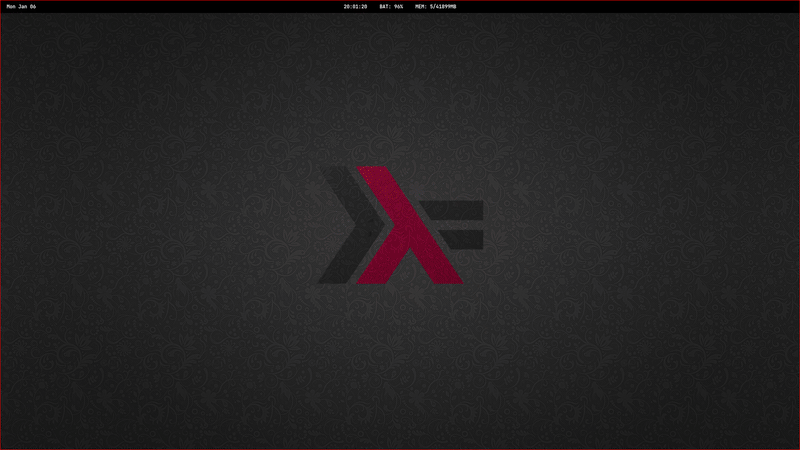Click the "BAT: 96%" battery indicator

pos(391,7)
